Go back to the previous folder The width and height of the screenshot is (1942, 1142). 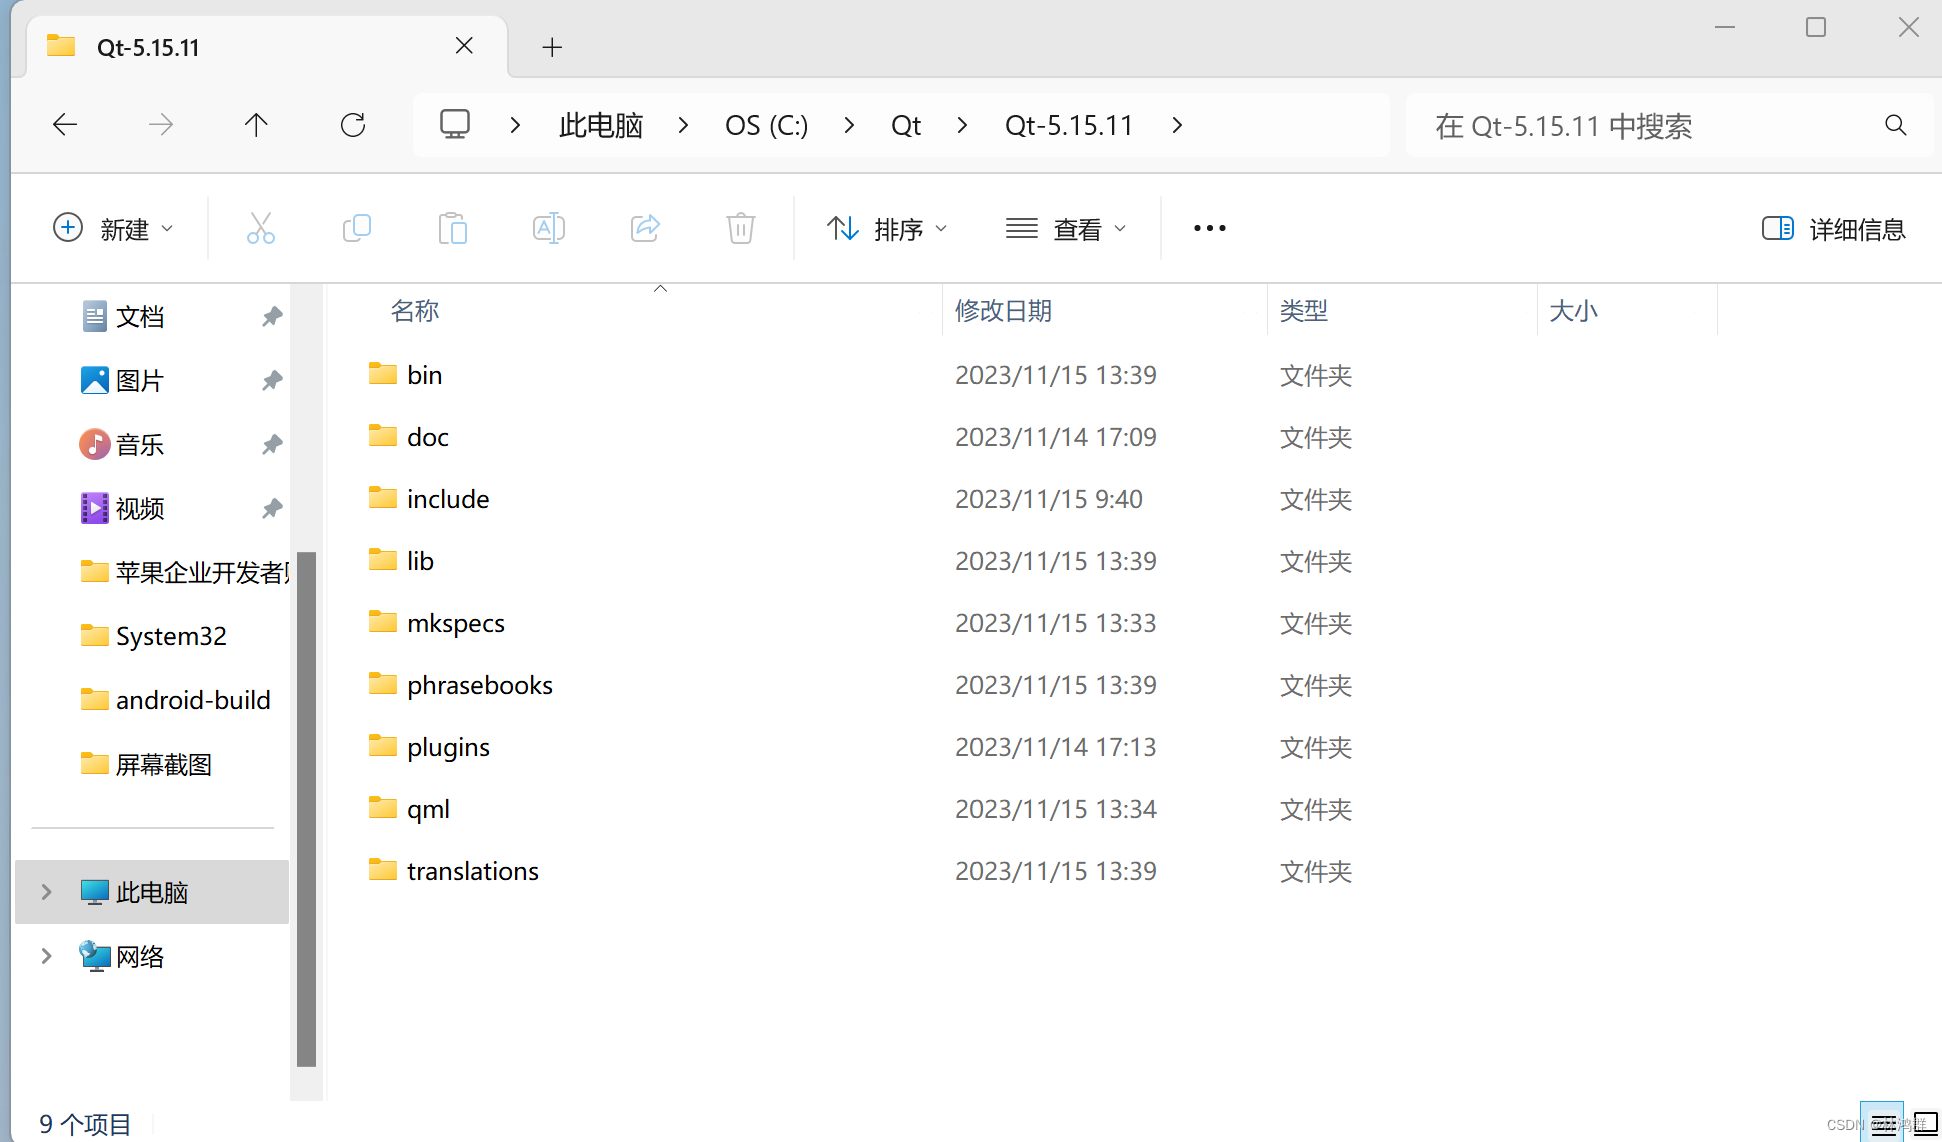click(65, 125)
